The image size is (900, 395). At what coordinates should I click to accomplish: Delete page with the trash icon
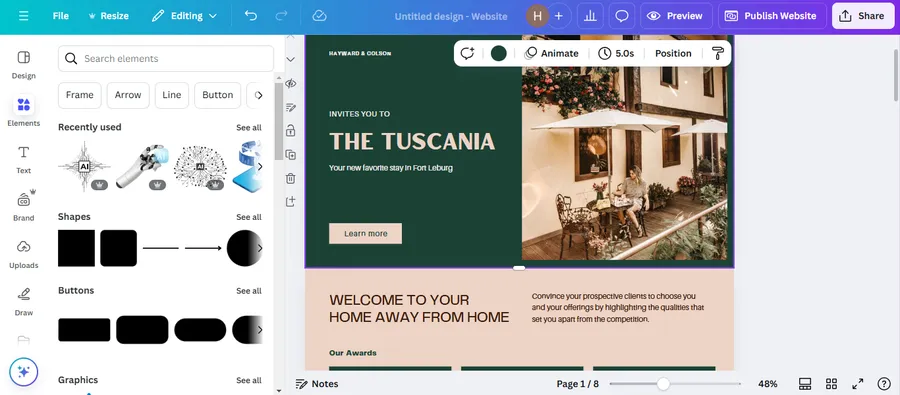click(x=290, y=178)
